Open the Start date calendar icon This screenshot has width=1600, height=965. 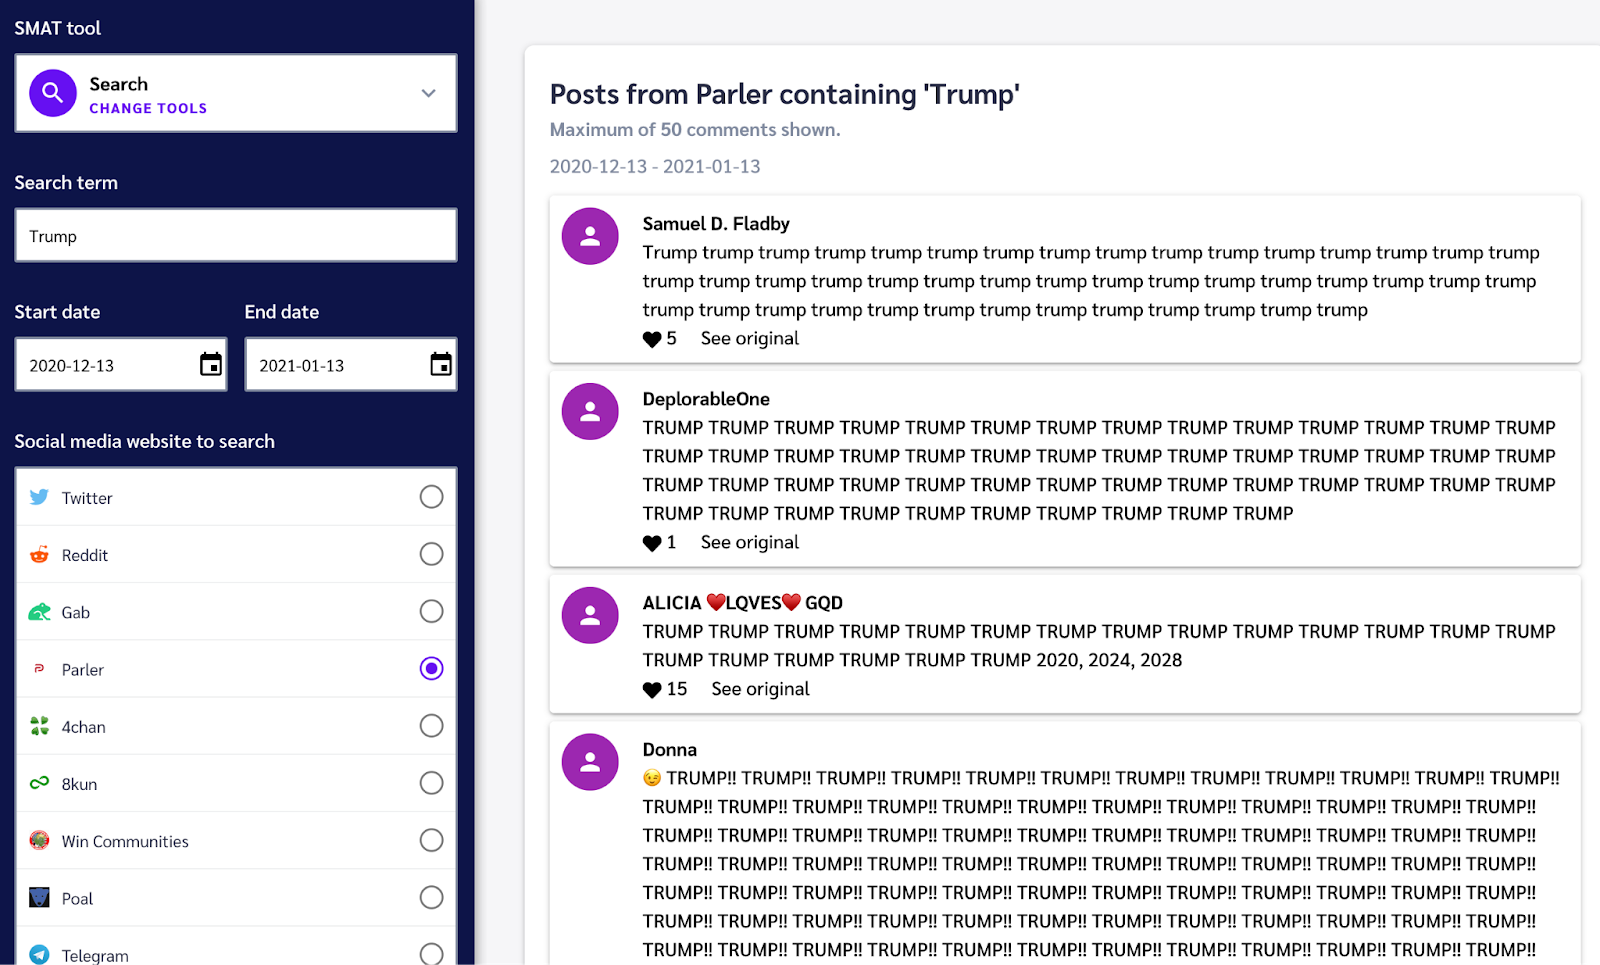[x=211, y=365]
